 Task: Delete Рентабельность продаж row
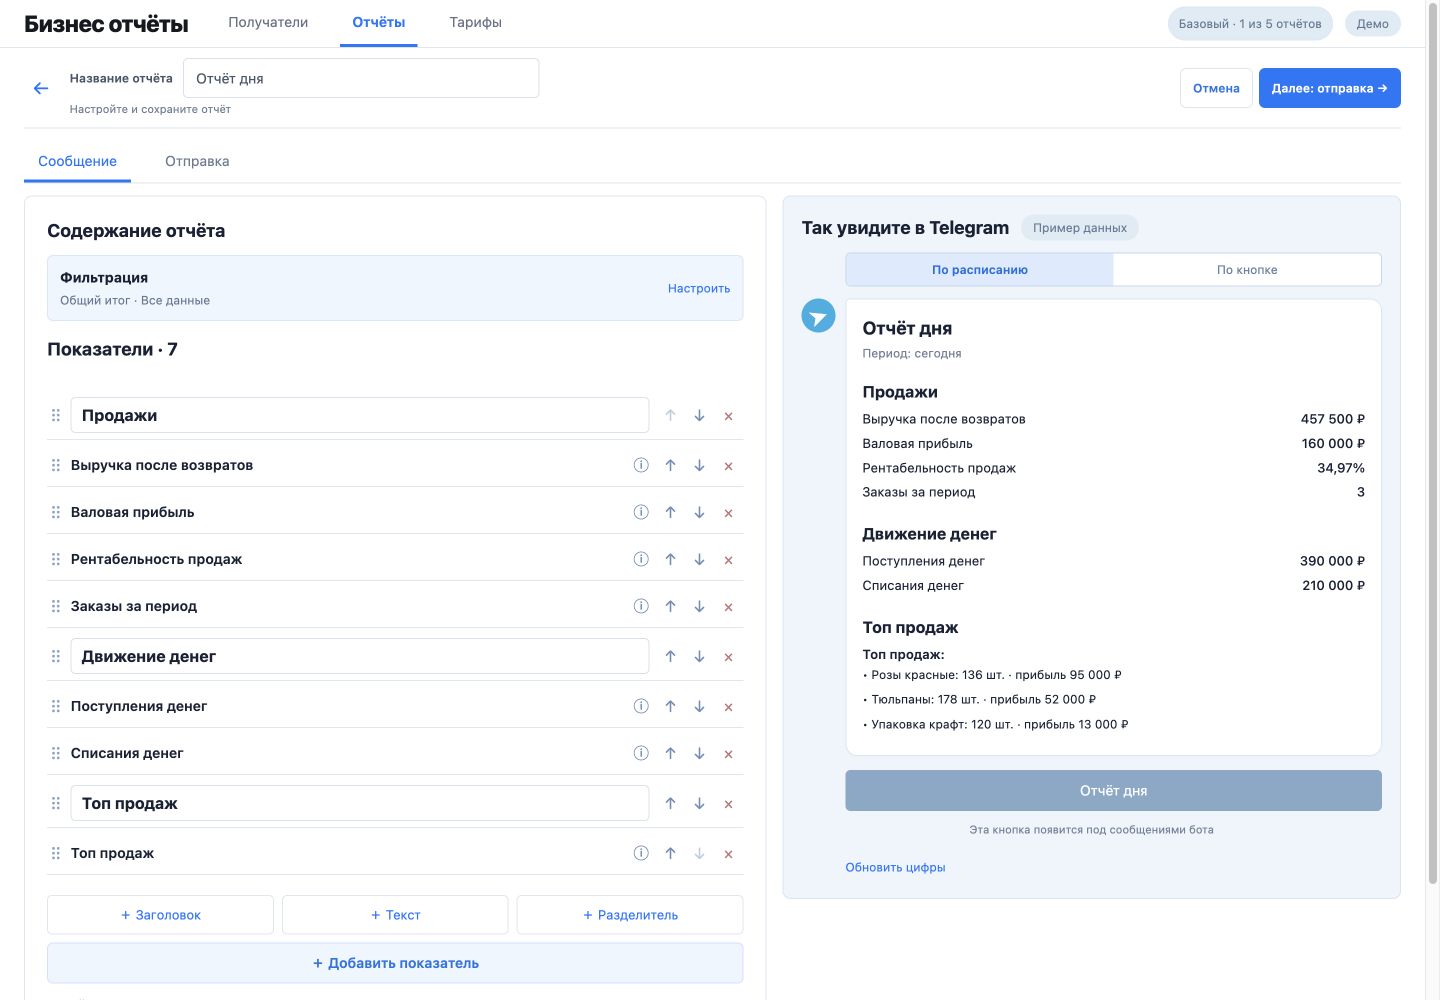point(728,560)
